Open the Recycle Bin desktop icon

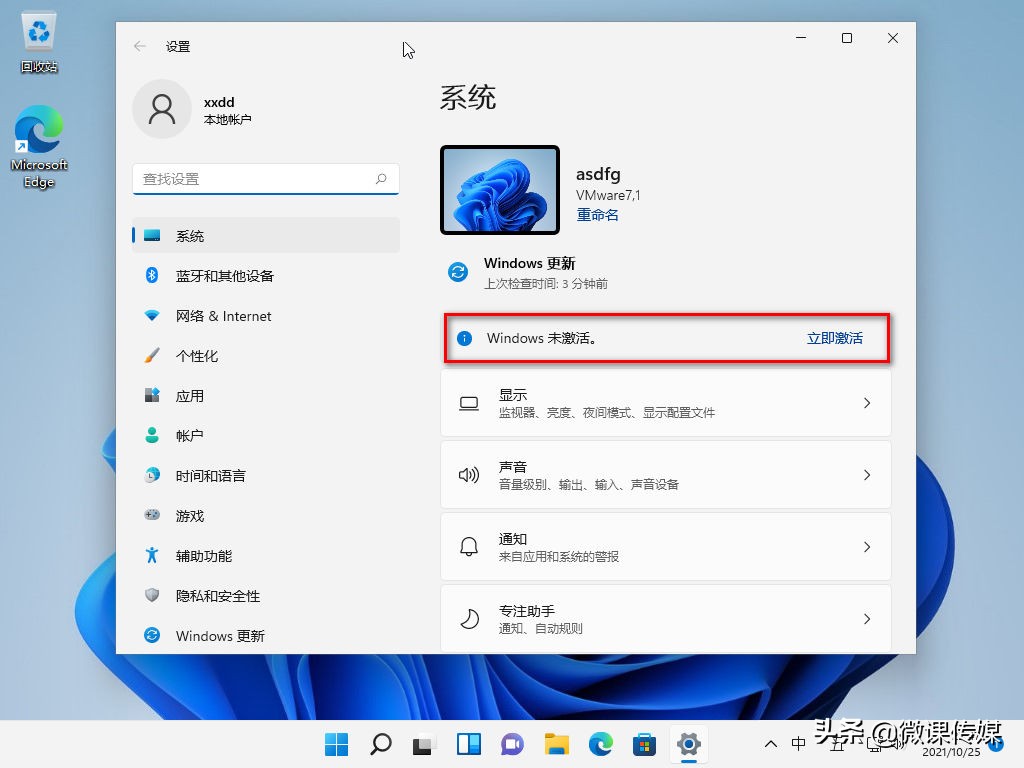pos(39,44)
